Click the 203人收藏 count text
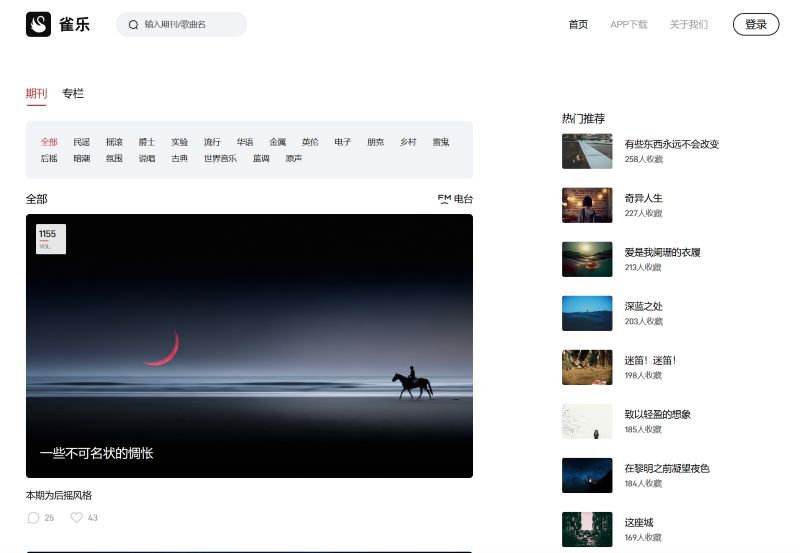 tap(643, 321)
